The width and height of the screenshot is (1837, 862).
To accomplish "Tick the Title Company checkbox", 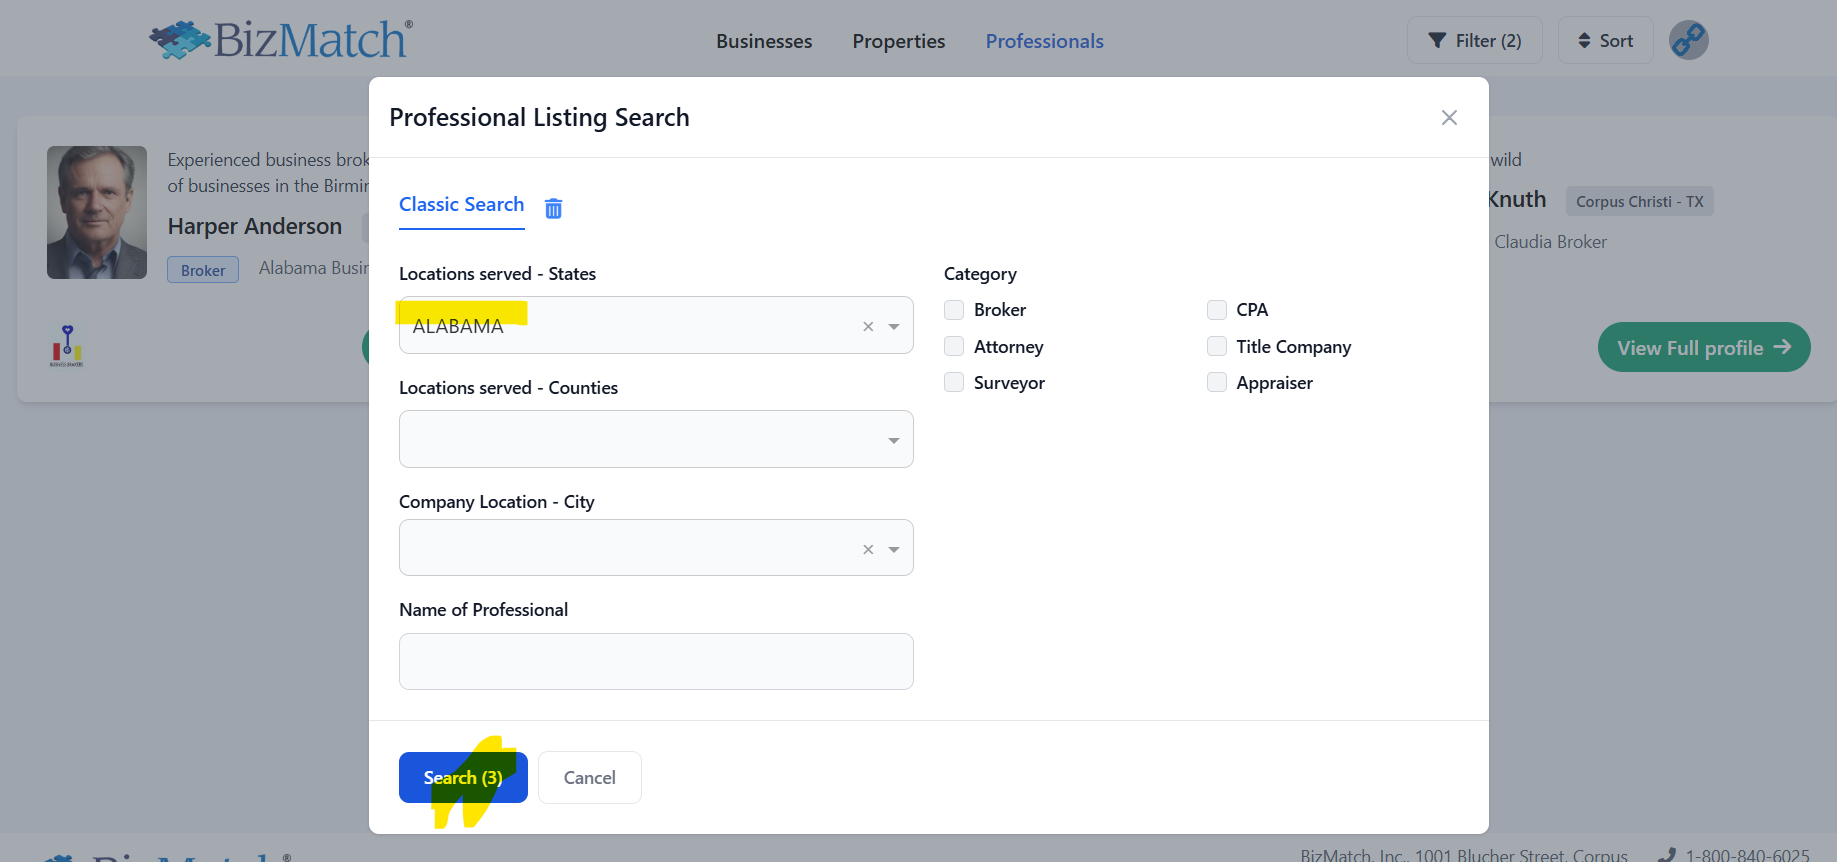I will pyautogui.click(x=1216, y=347).
